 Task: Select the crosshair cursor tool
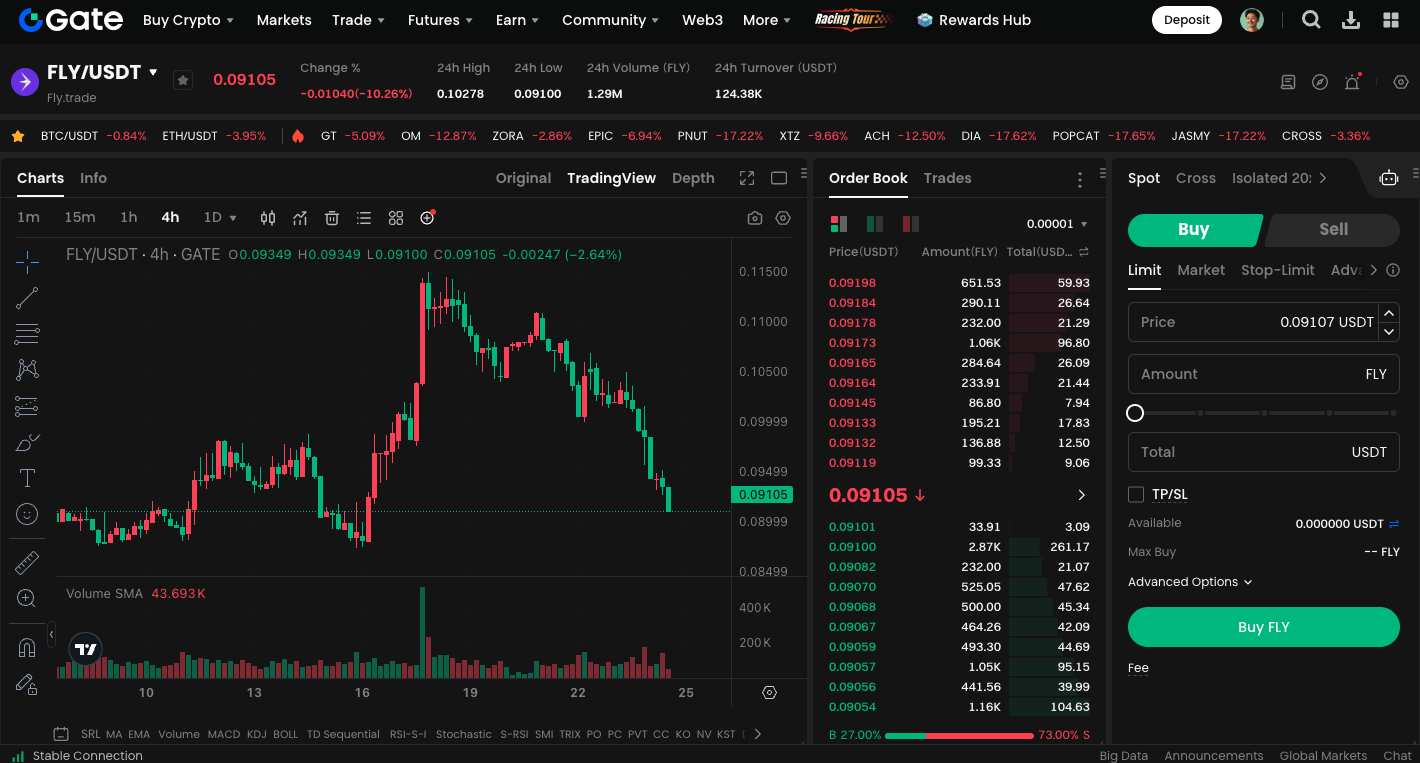pos(27,262)
